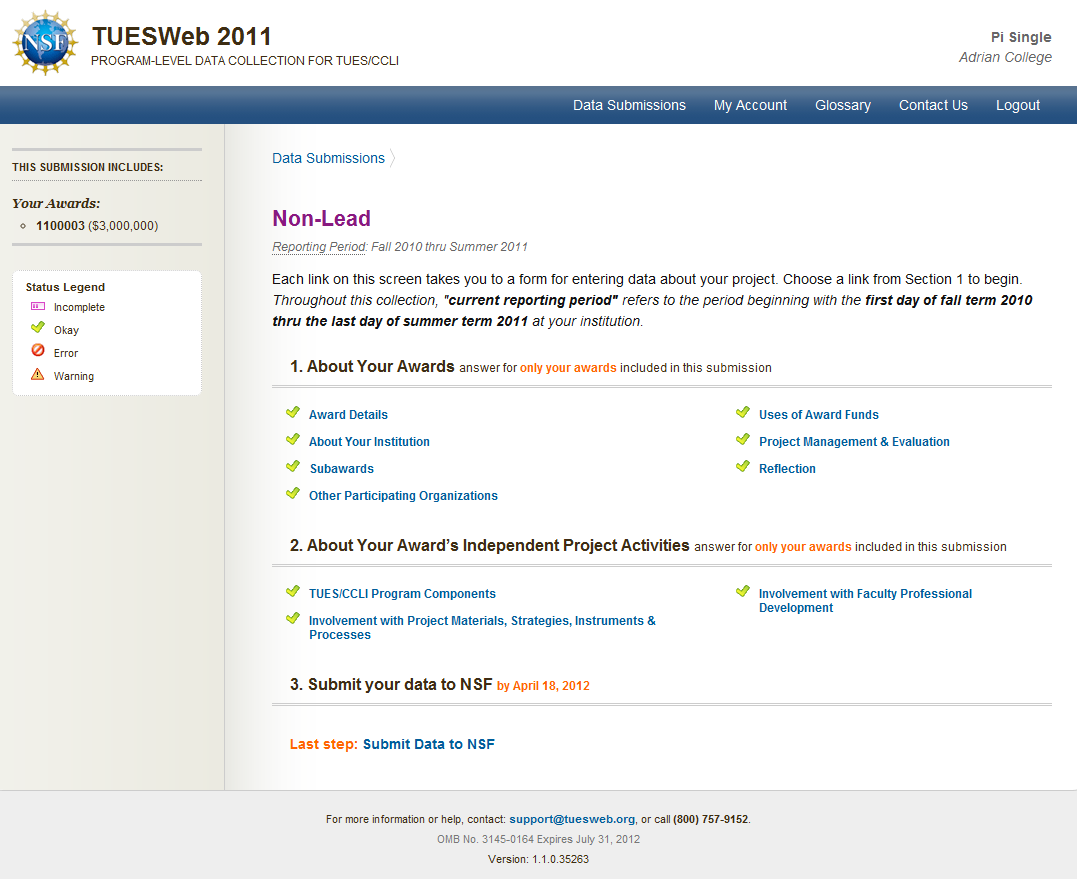Click checkmark beside Involvement with Project Materials

point(293,618)
